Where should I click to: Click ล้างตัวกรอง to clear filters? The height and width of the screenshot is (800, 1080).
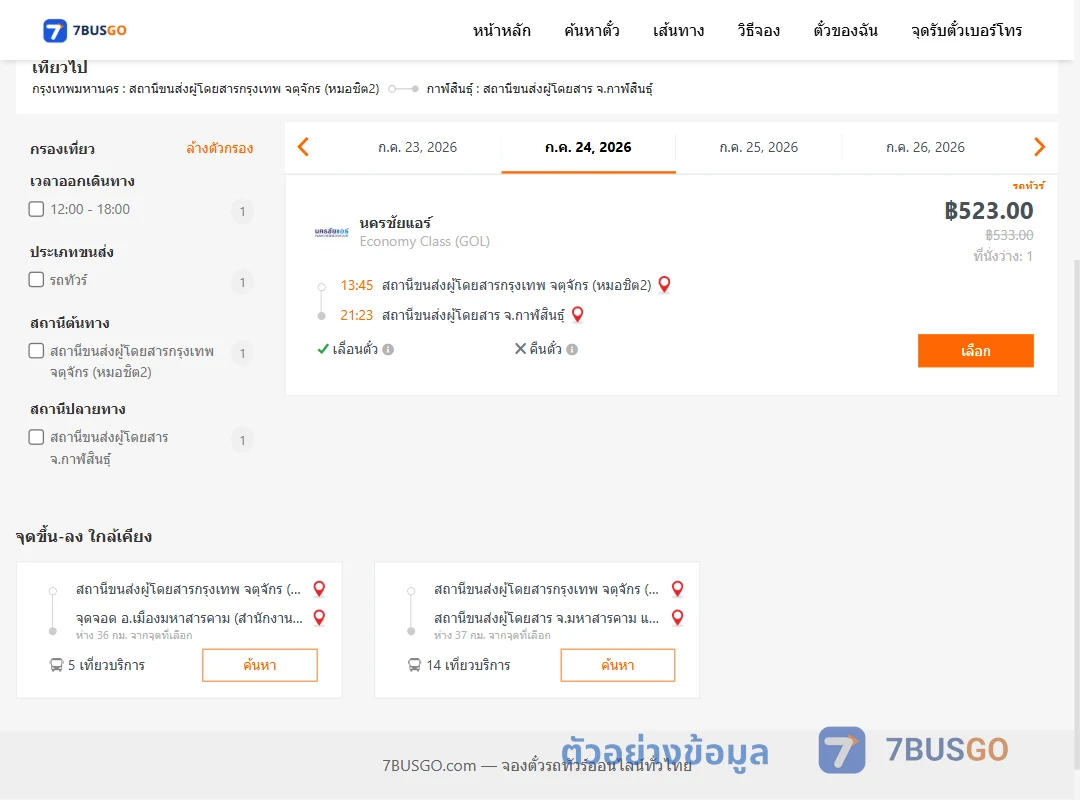pyautogui.click(x=220, y=148)
